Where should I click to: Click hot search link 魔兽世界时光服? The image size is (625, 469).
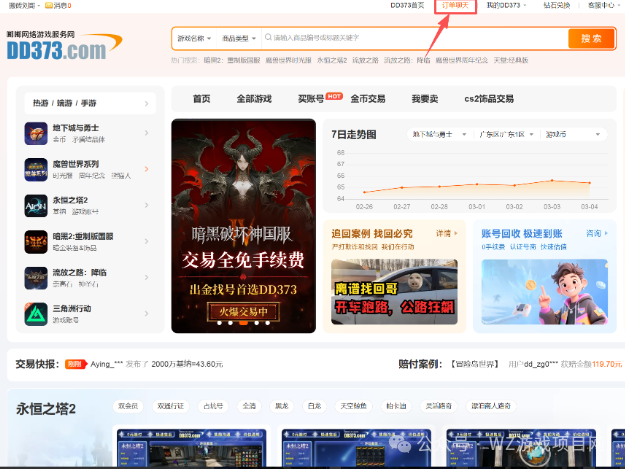(288, 60)
